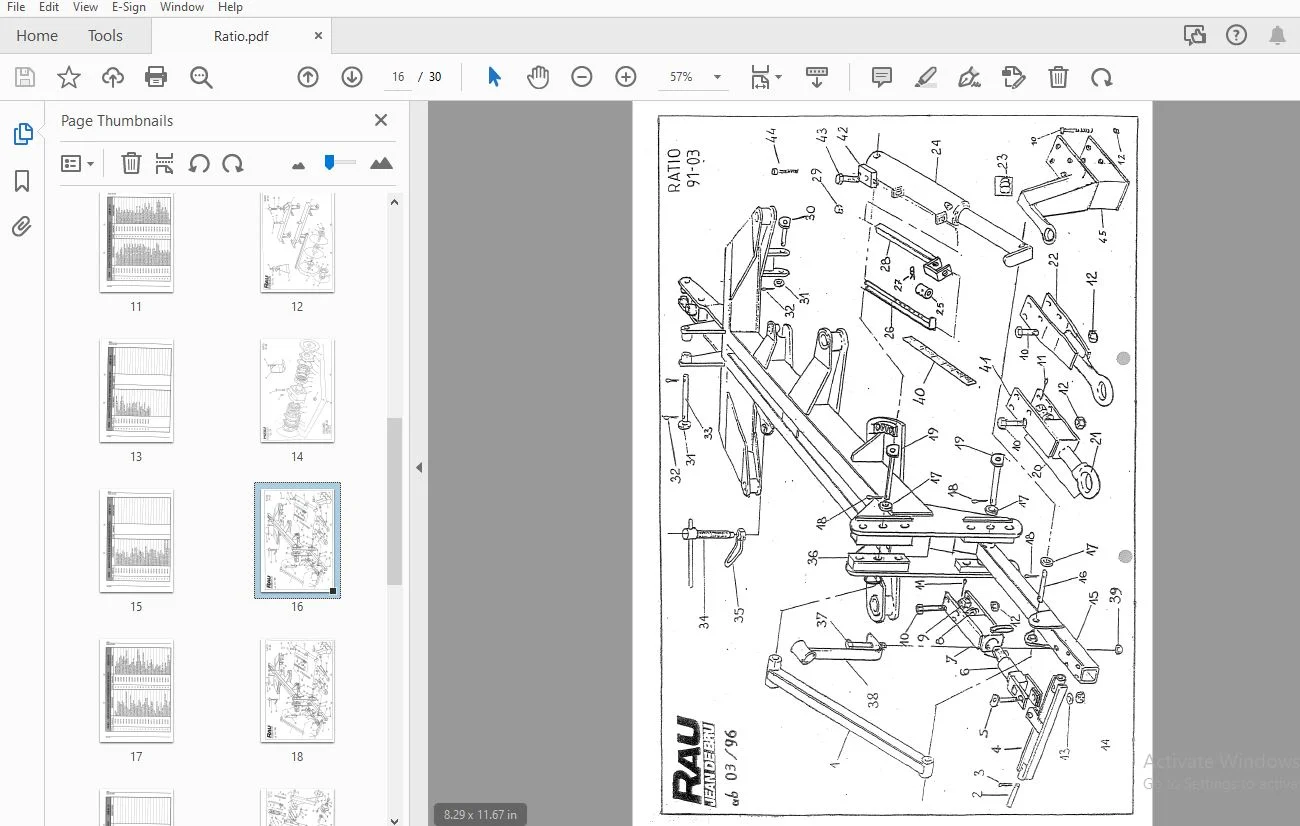Open the Bookmarks side panel
Viewport: 1300px width, 826px height.
(22, 181)
